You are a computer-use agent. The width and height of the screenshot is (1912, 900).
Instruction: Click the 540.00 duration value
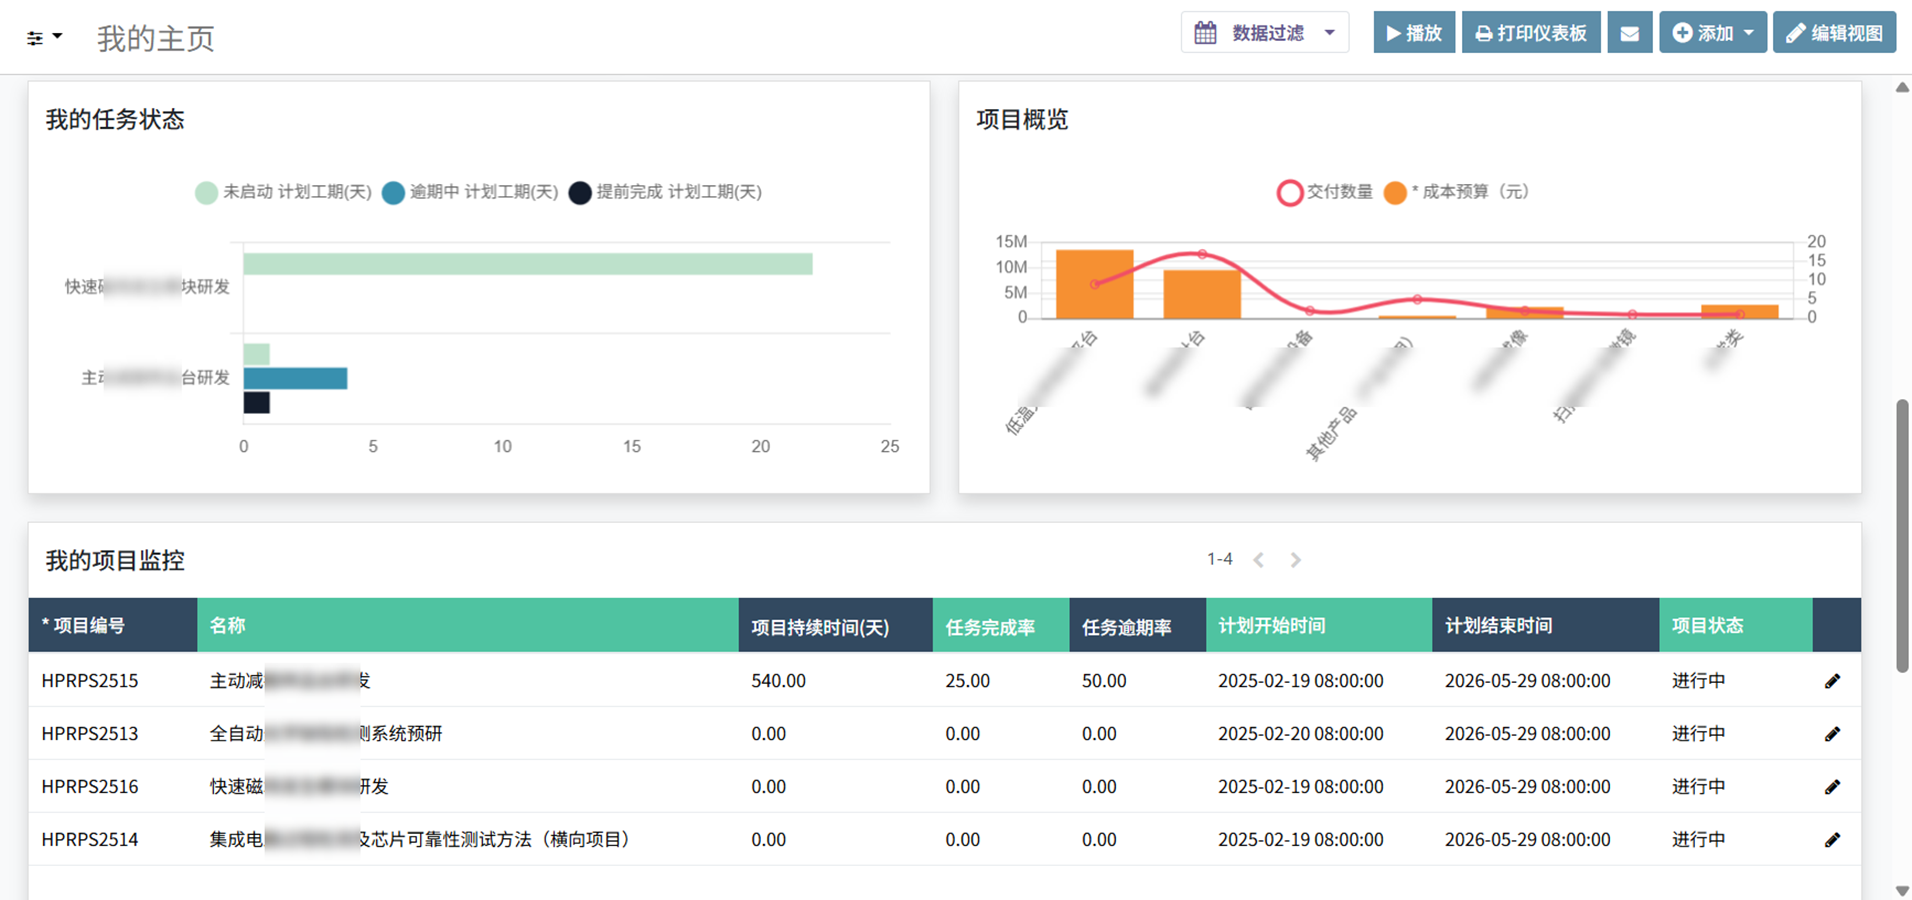pos(778,681)
